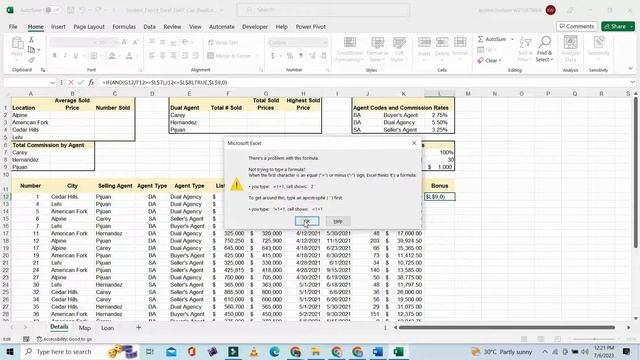
Task: Click the Comma Style icon
Action: click(x=301, y=56)
